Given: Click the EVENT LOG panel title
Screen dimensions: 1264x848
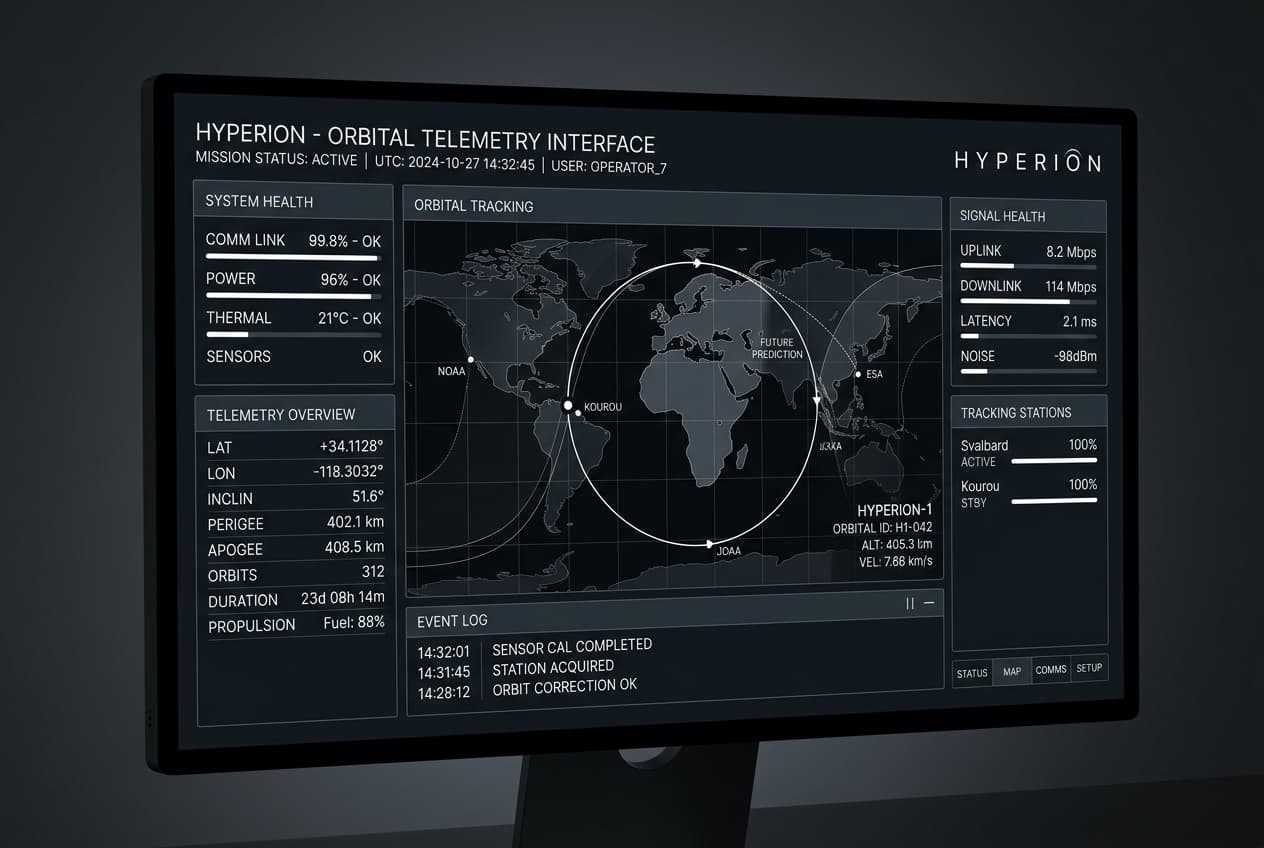Looking at the screenshot, I should (452, 621).
